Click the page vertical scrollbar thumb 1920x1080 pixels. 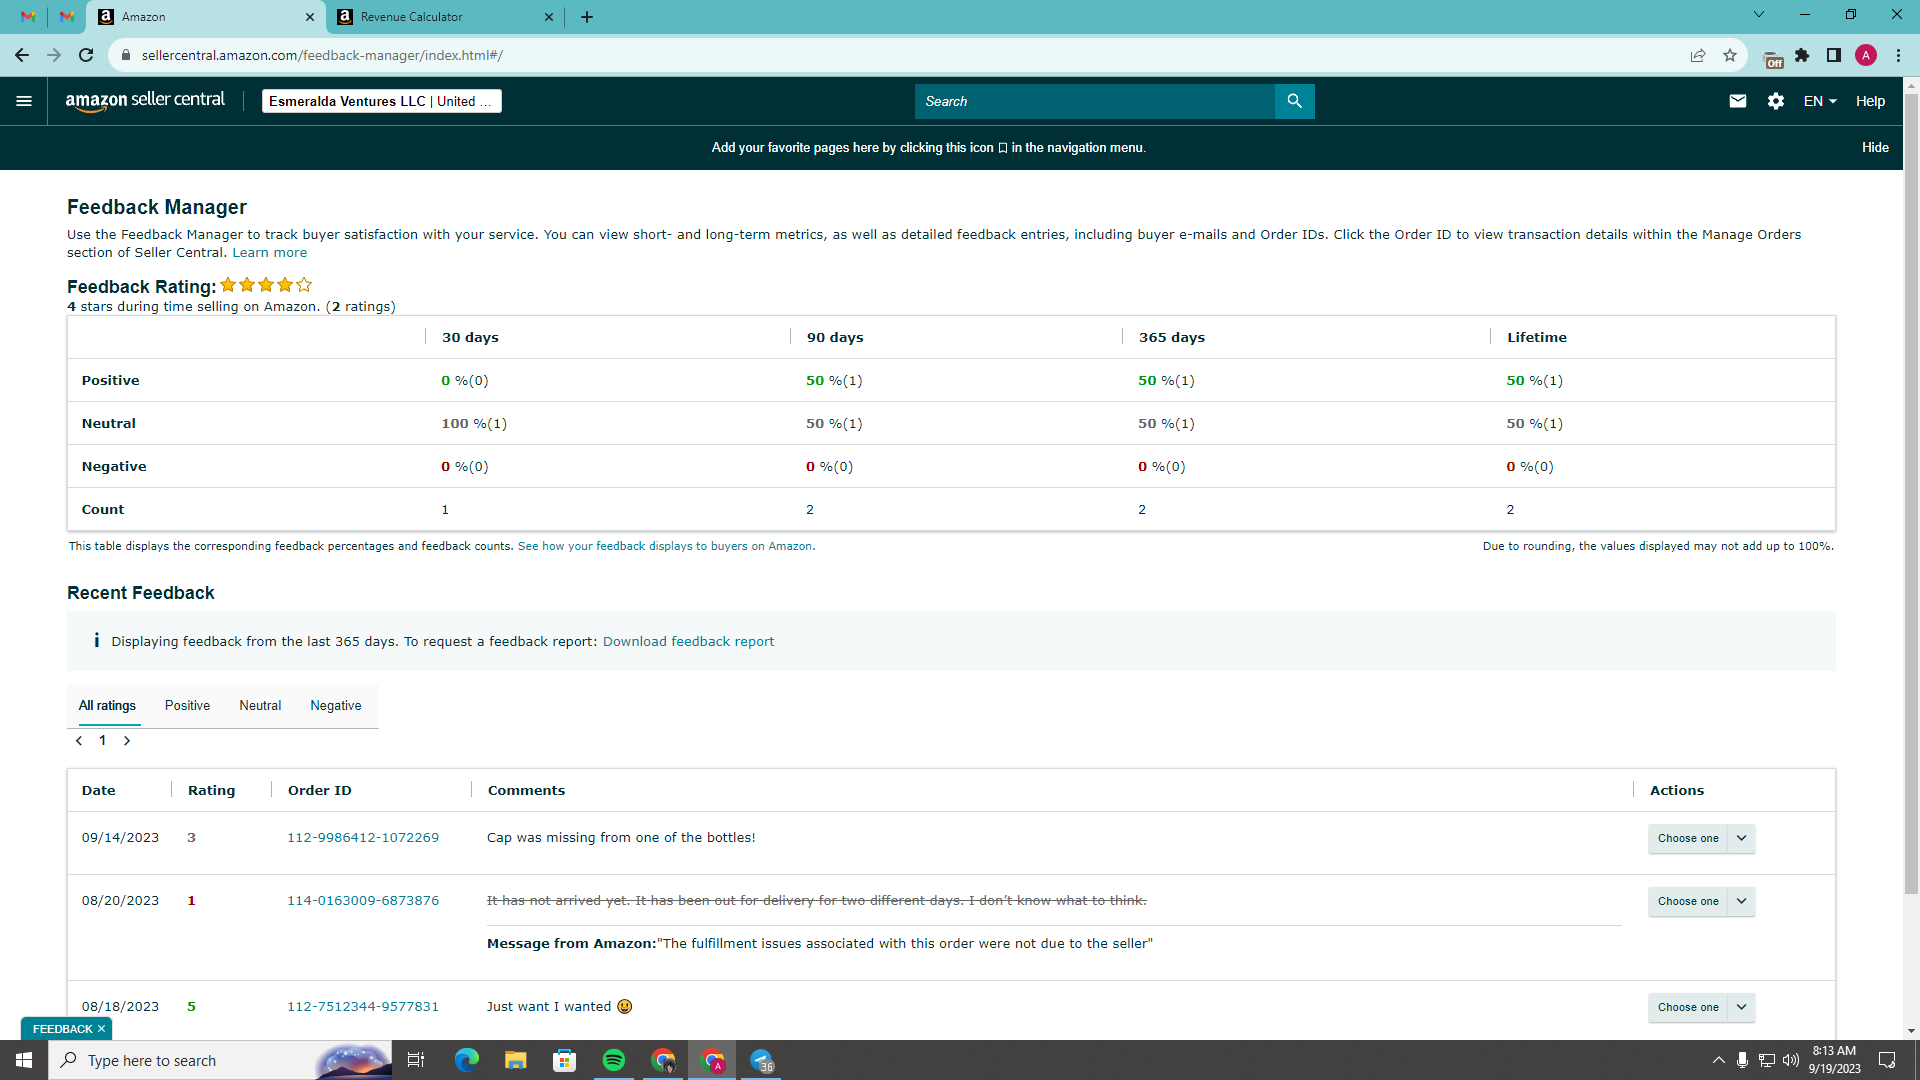click(x=1911, y=495)
